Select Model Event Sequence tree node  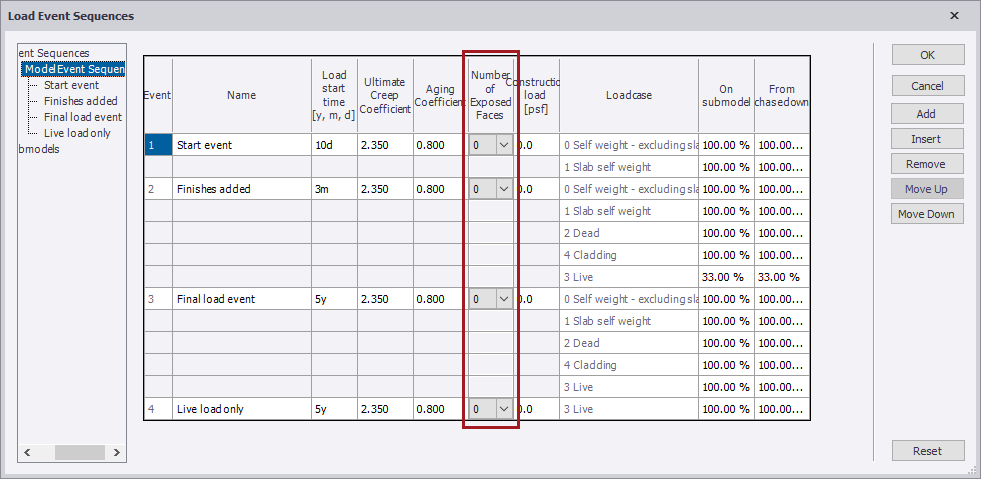pos(74,69)
